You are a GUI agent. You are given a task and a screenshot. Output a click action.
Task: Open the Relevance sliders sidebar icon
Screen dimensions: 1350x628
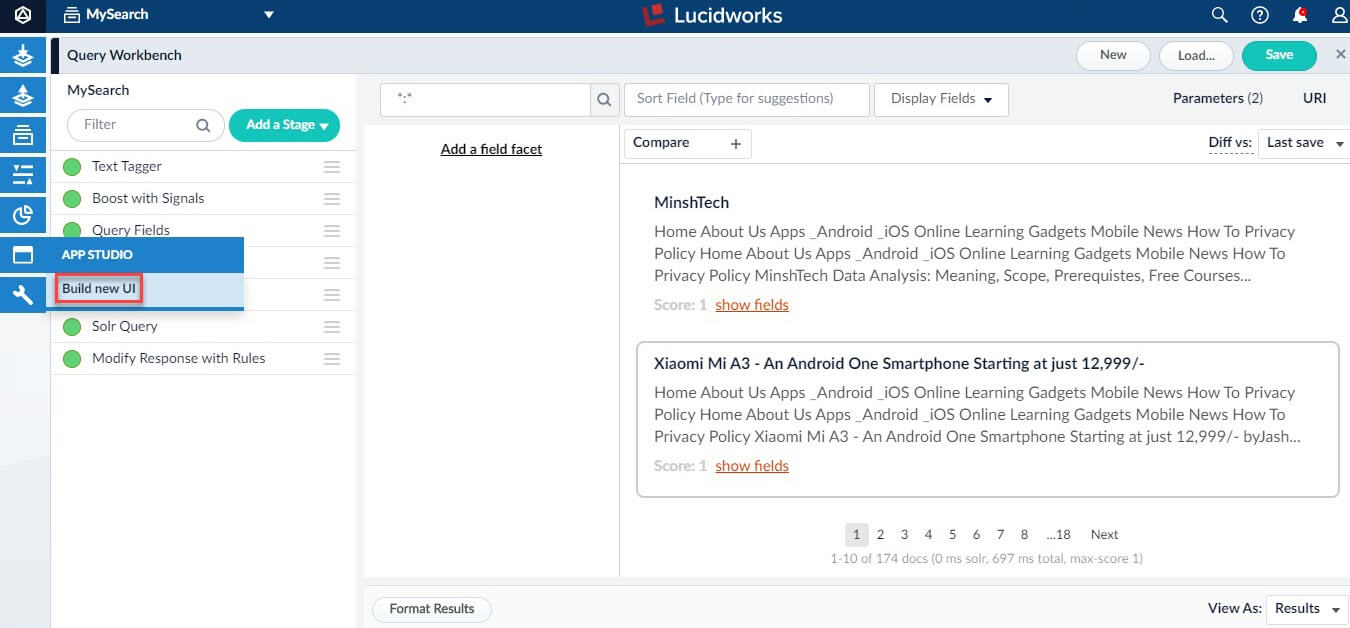(23, 175)
